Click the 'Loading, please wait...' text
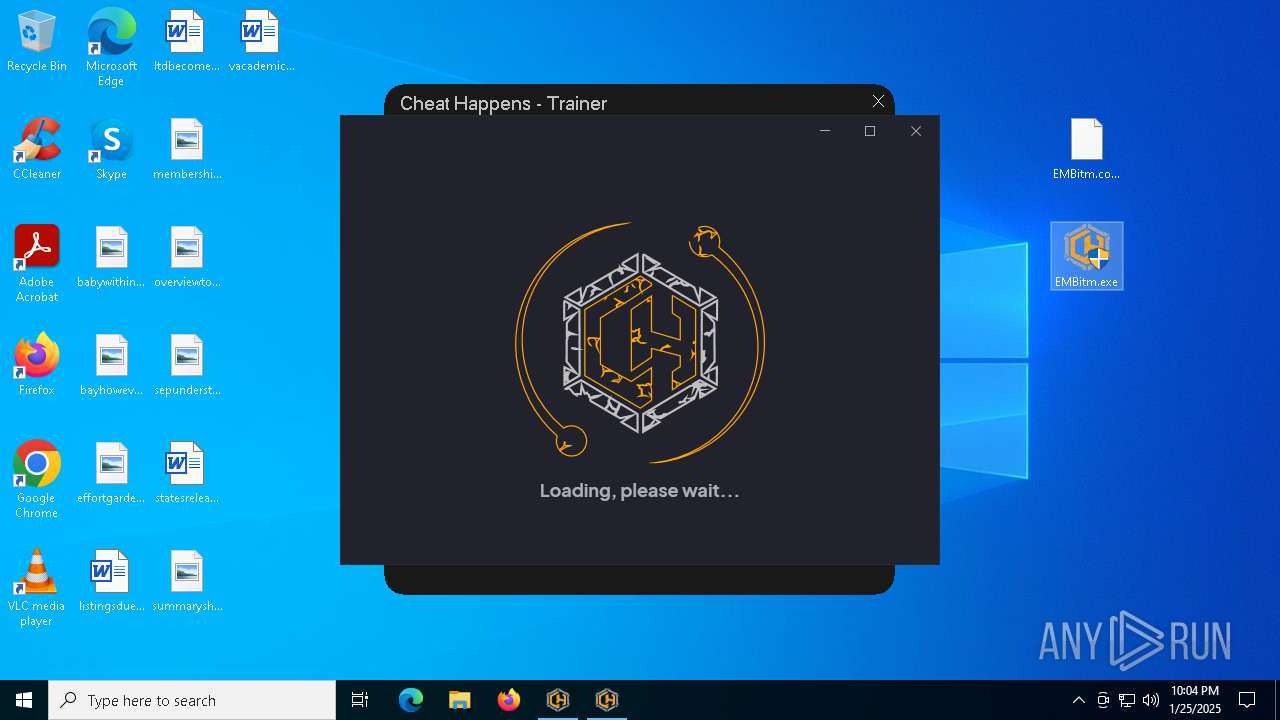The height and width of the screenshot is (720, 1280). tap(640, 491)
